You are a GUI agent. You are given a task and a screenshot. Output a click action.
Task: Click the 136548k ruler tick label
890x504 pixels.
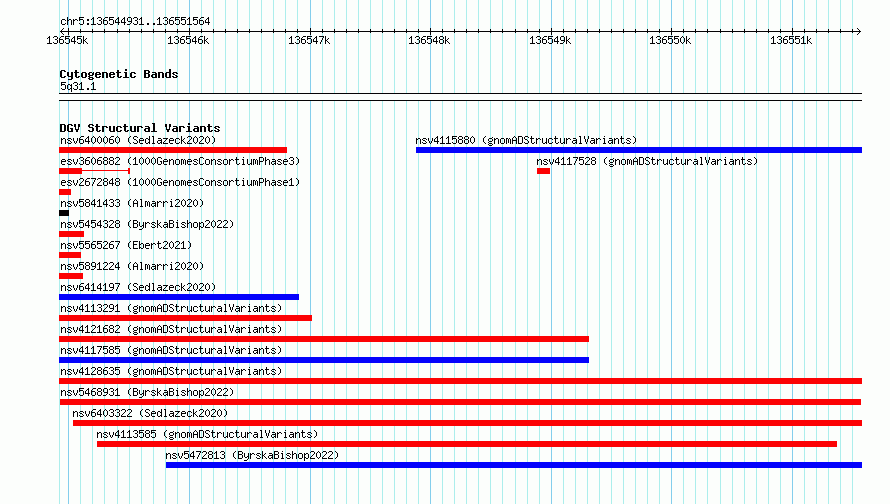click(429, 40)
